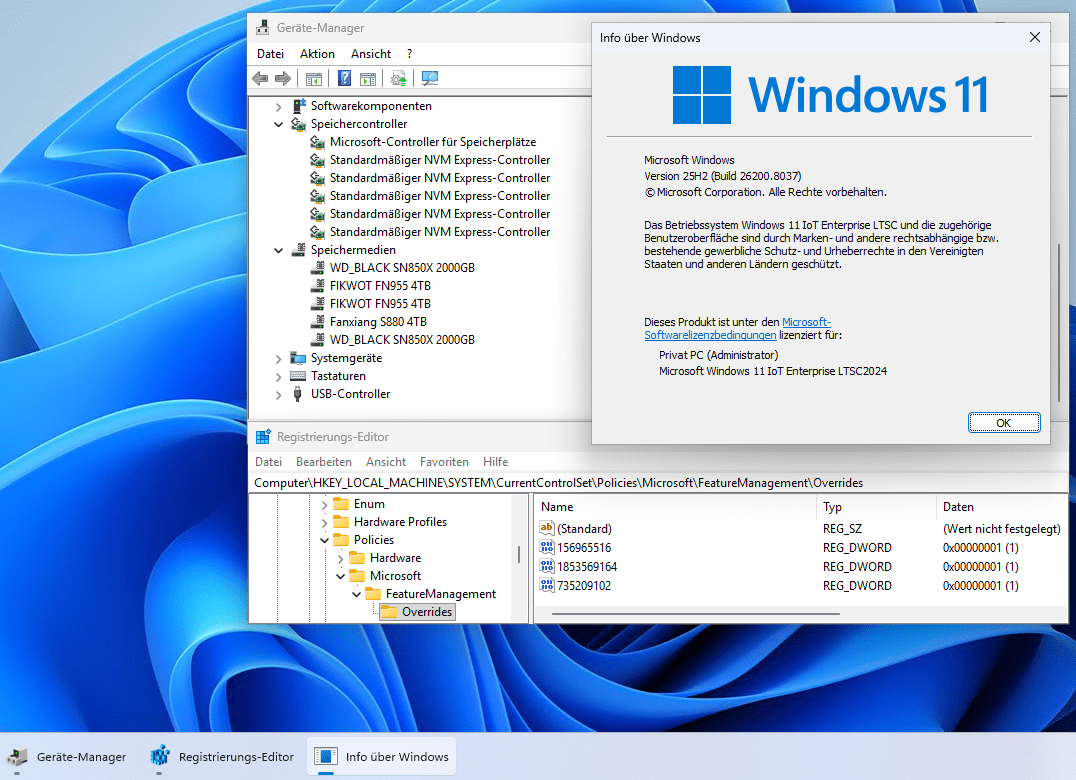Expand the USB-Controller node

click(x=278, y=394)
